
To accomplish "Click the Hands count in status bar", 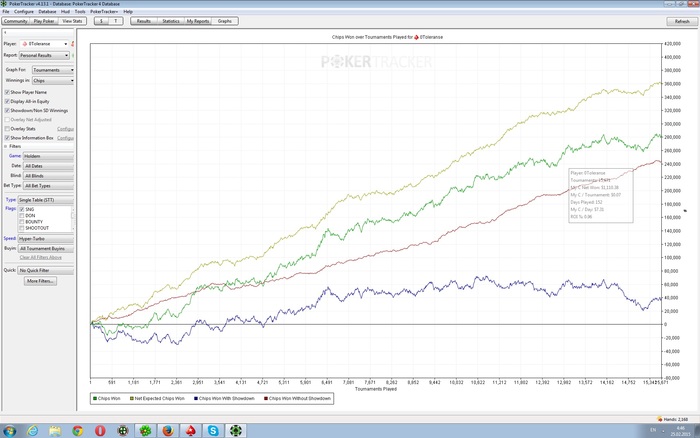I will (x=673, y=419).
